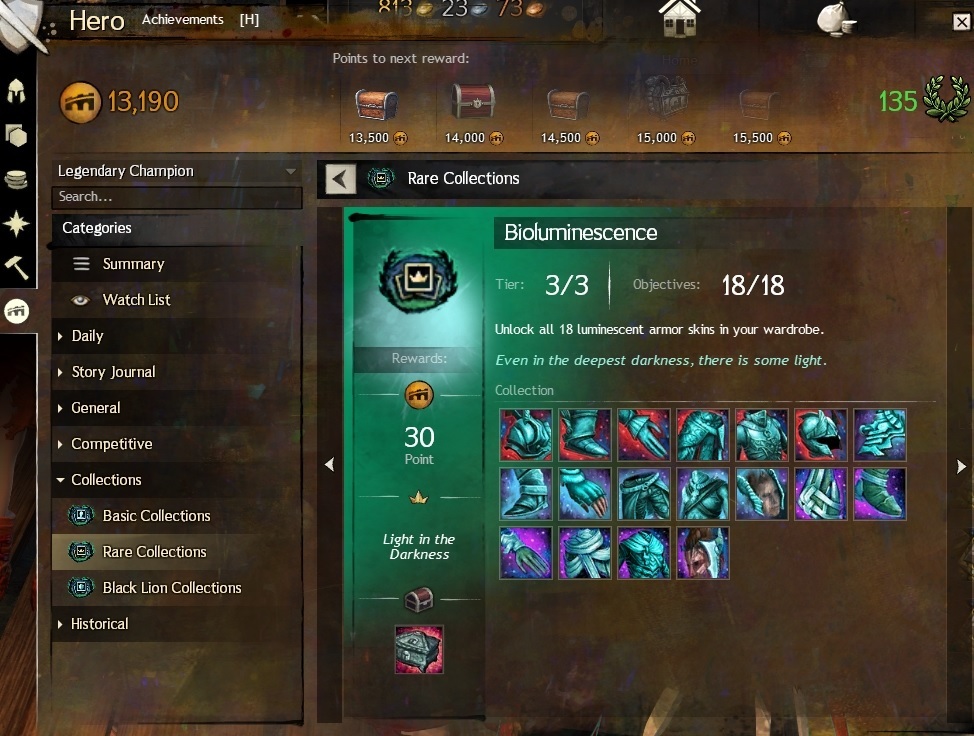Select the first luminescent armor skin thumbnail
Screen dimensions: 974x736
(x=526, y=435)
